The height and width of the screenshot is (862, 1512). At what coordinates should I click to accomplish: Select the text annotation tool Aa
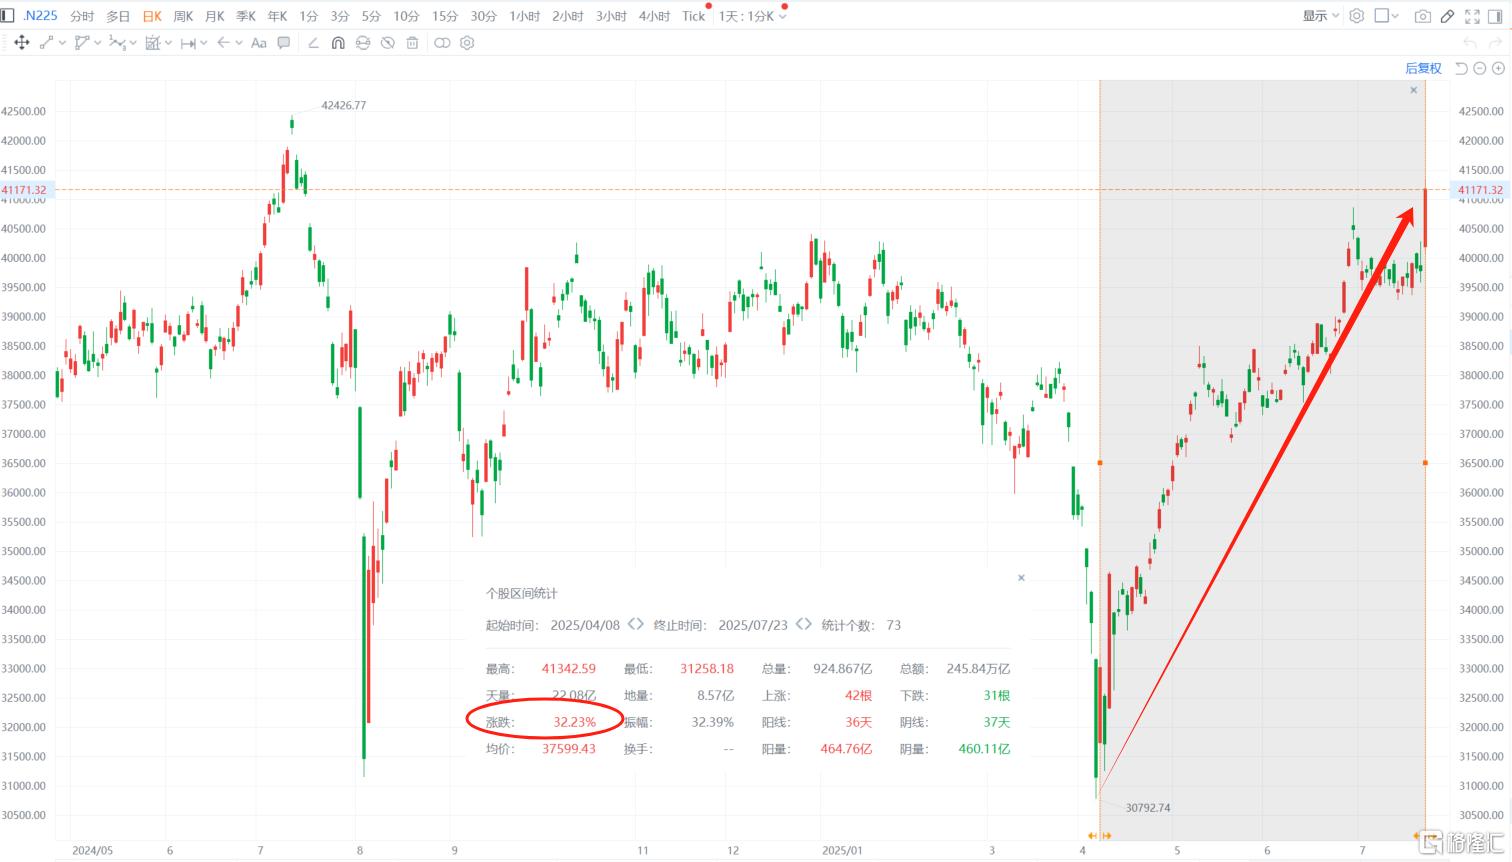click(x=259, y=43)
